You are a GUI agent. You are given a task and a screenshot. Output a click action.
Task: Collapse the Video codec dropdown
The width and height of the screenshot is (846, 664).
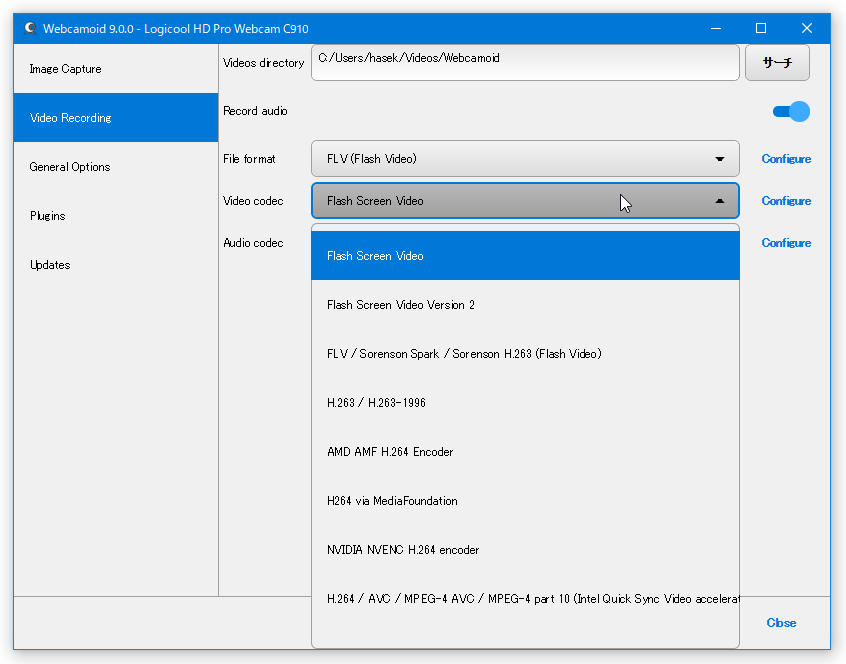tap(525, 201)
